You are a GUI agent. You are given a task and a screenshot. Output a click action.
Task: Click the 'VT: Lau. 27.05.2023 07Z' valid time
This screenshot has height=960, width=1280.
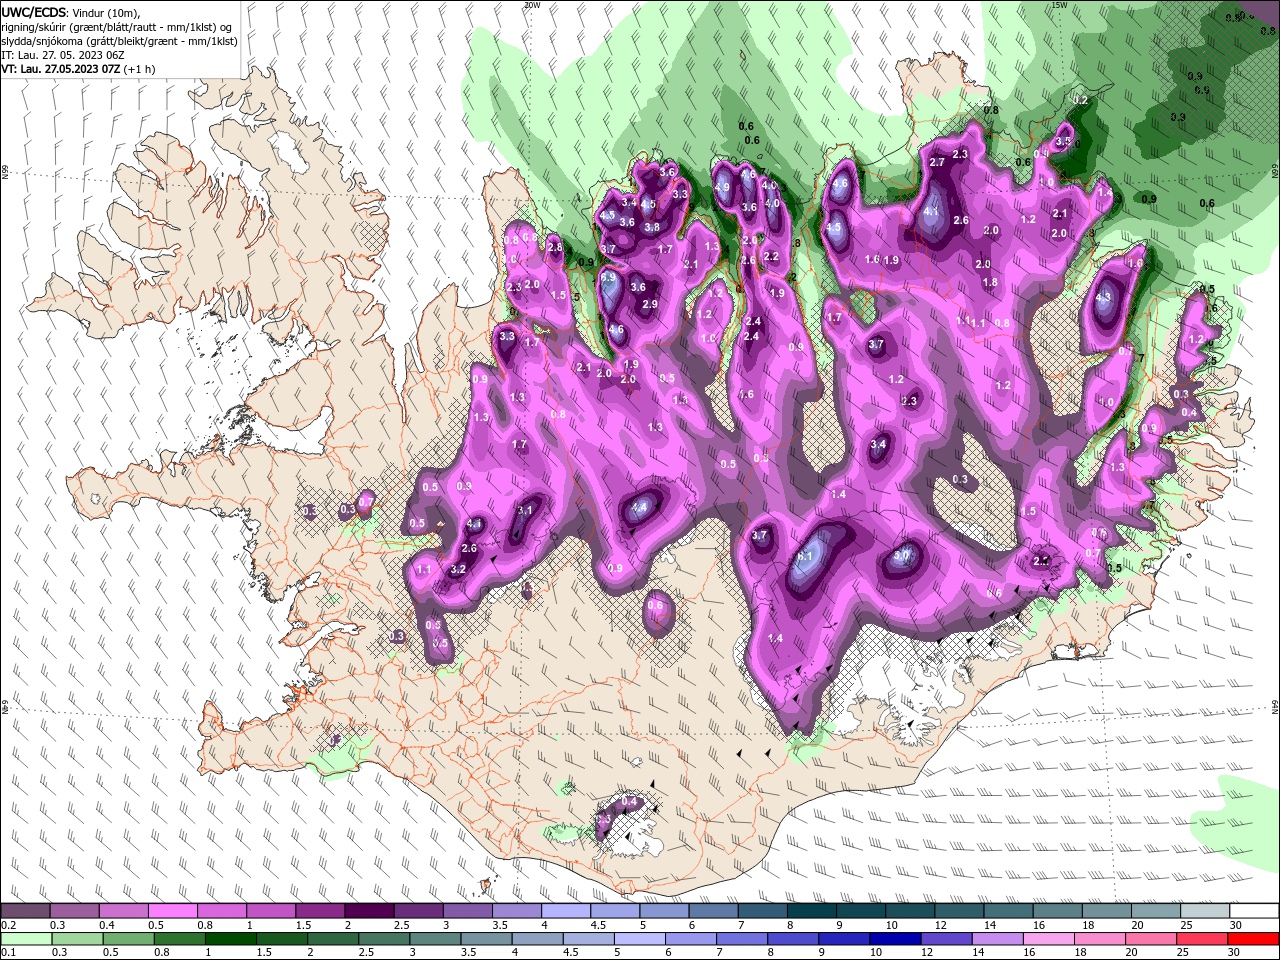63,69
